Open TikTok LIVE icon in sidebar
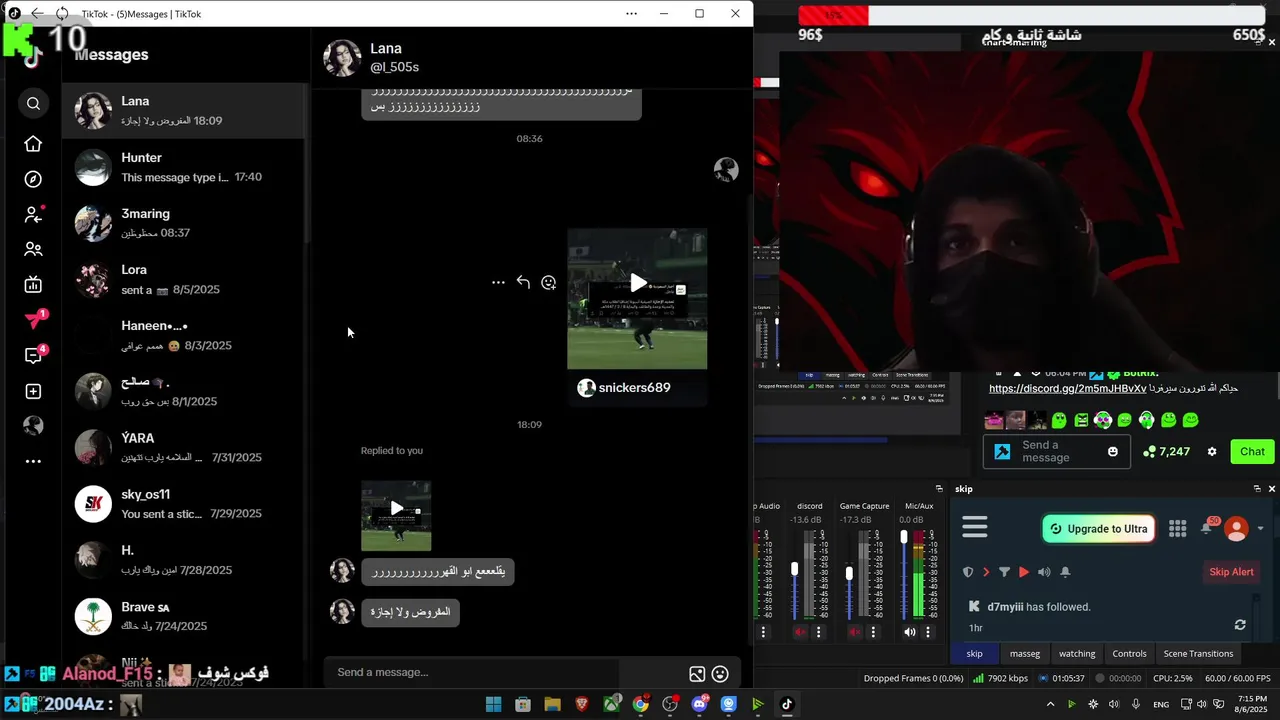Image resolution: width=1280 pixels, height=720 pixels. pos(33,284)
